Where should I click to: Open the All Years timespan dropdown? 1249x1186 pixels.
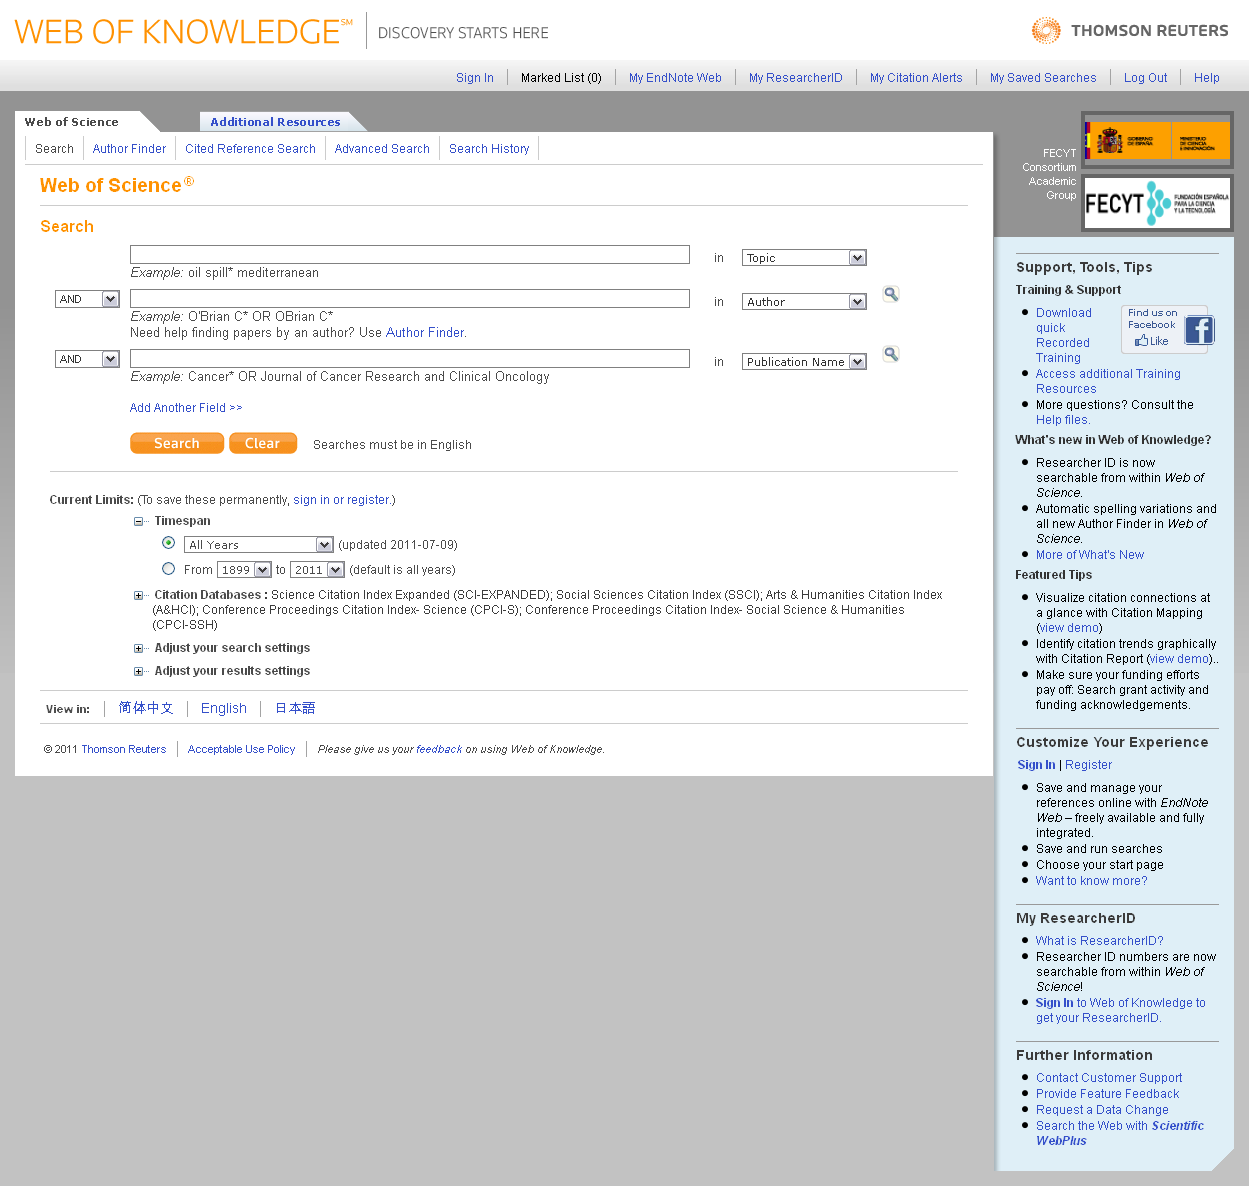(258, 545)
